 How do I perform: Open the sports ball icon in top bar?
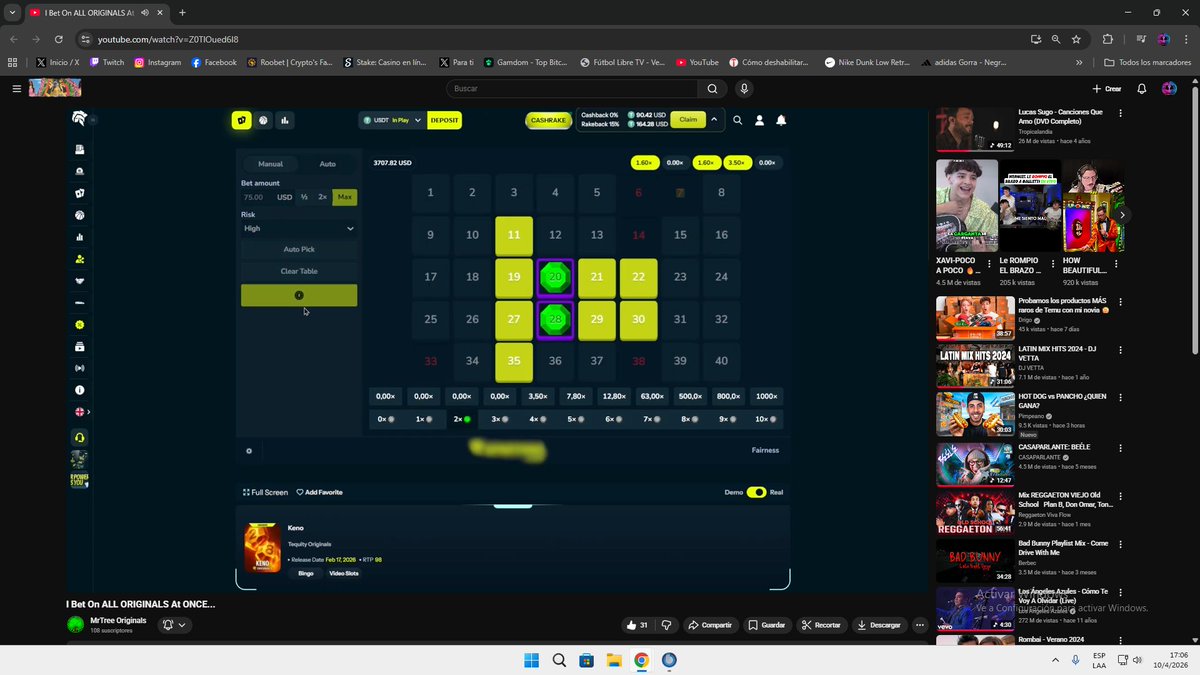click(x=263, y=120)
